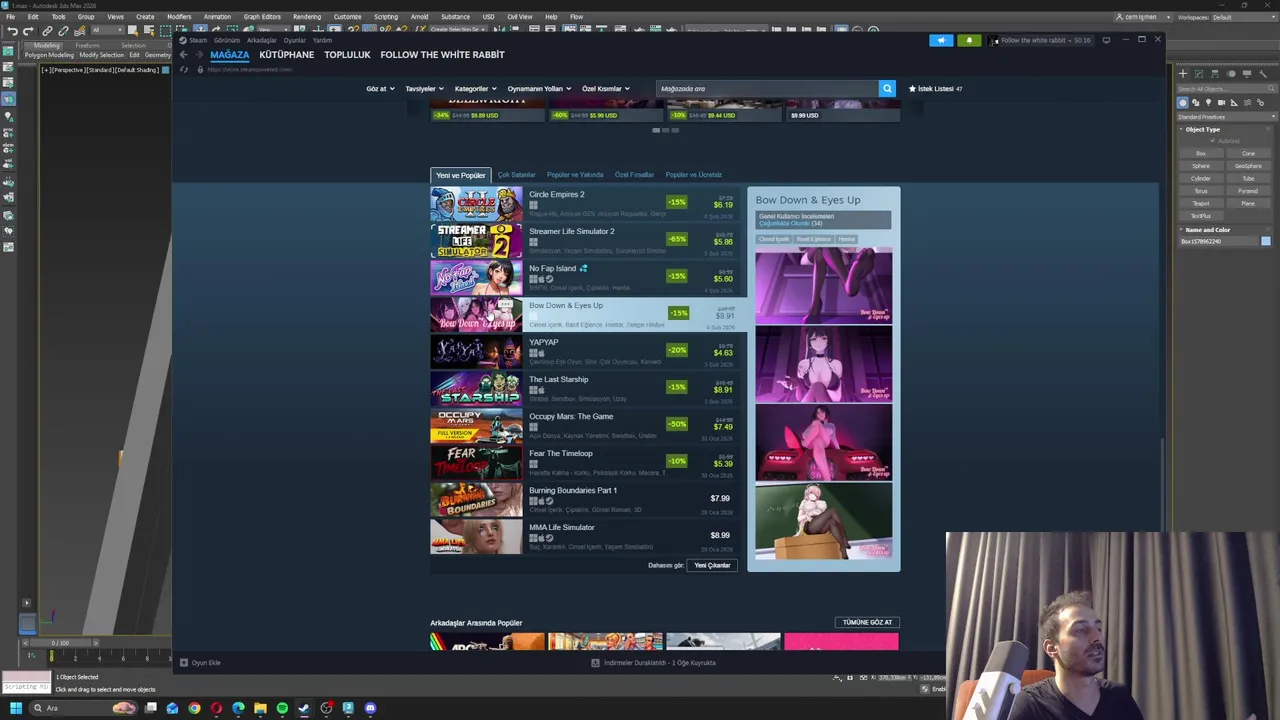Switch to Popüler ve Ücretsiz tab
Viewport: 1280px width, 720px height.
click(x=693, y=175)
